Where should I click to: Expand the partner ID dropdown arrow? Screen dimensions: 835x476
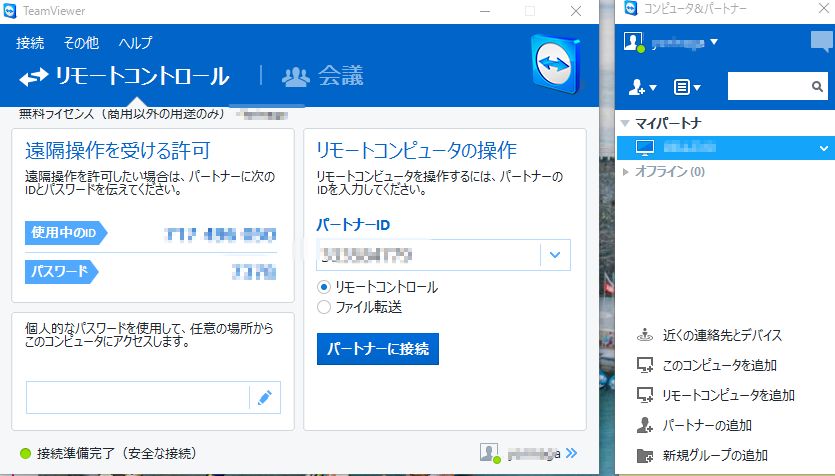pos(555,255)
